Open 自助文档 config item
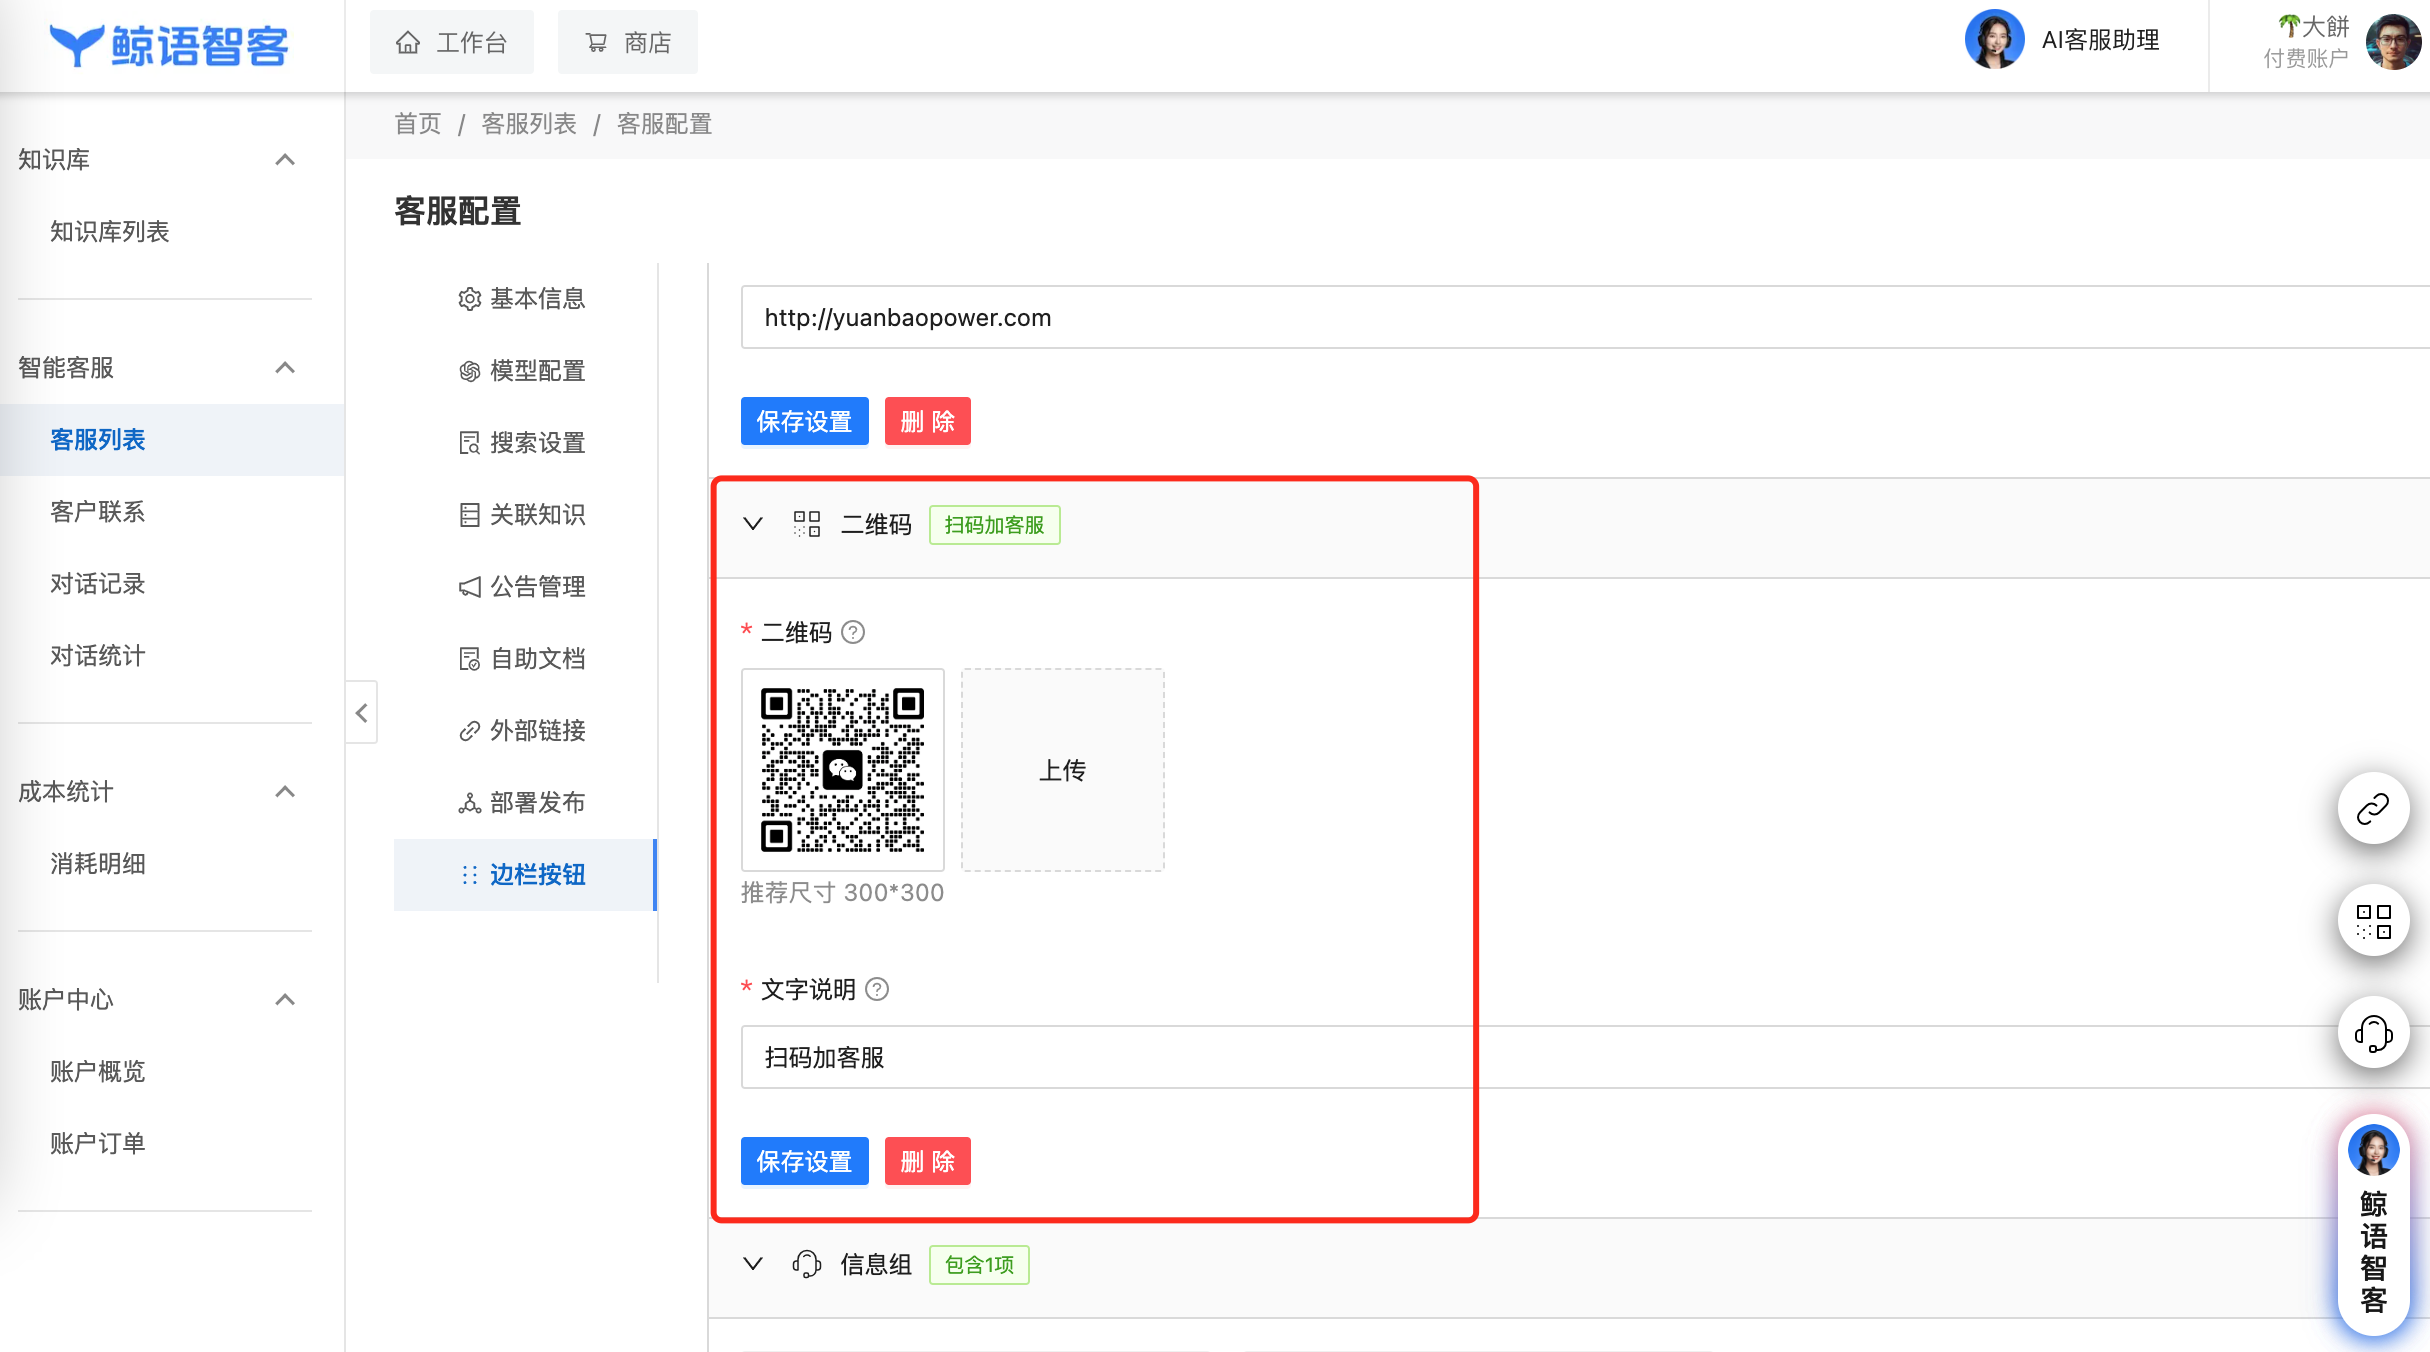 [522, 659]
